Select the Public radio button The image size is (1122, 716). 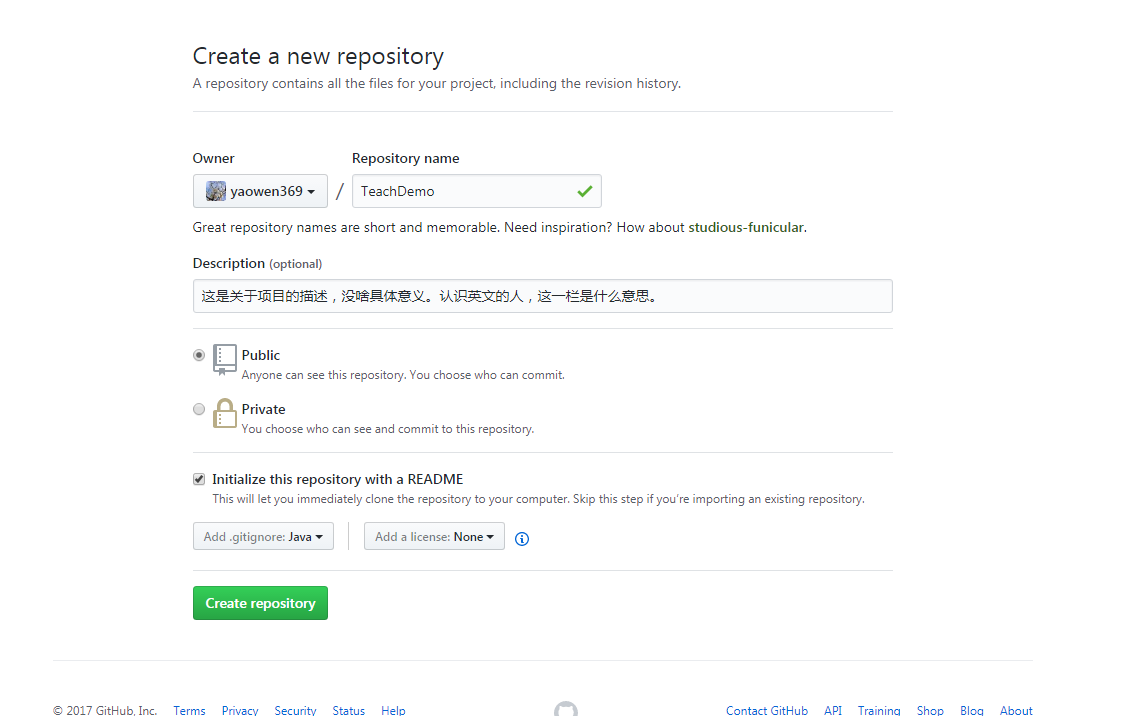tap(199, 355)
